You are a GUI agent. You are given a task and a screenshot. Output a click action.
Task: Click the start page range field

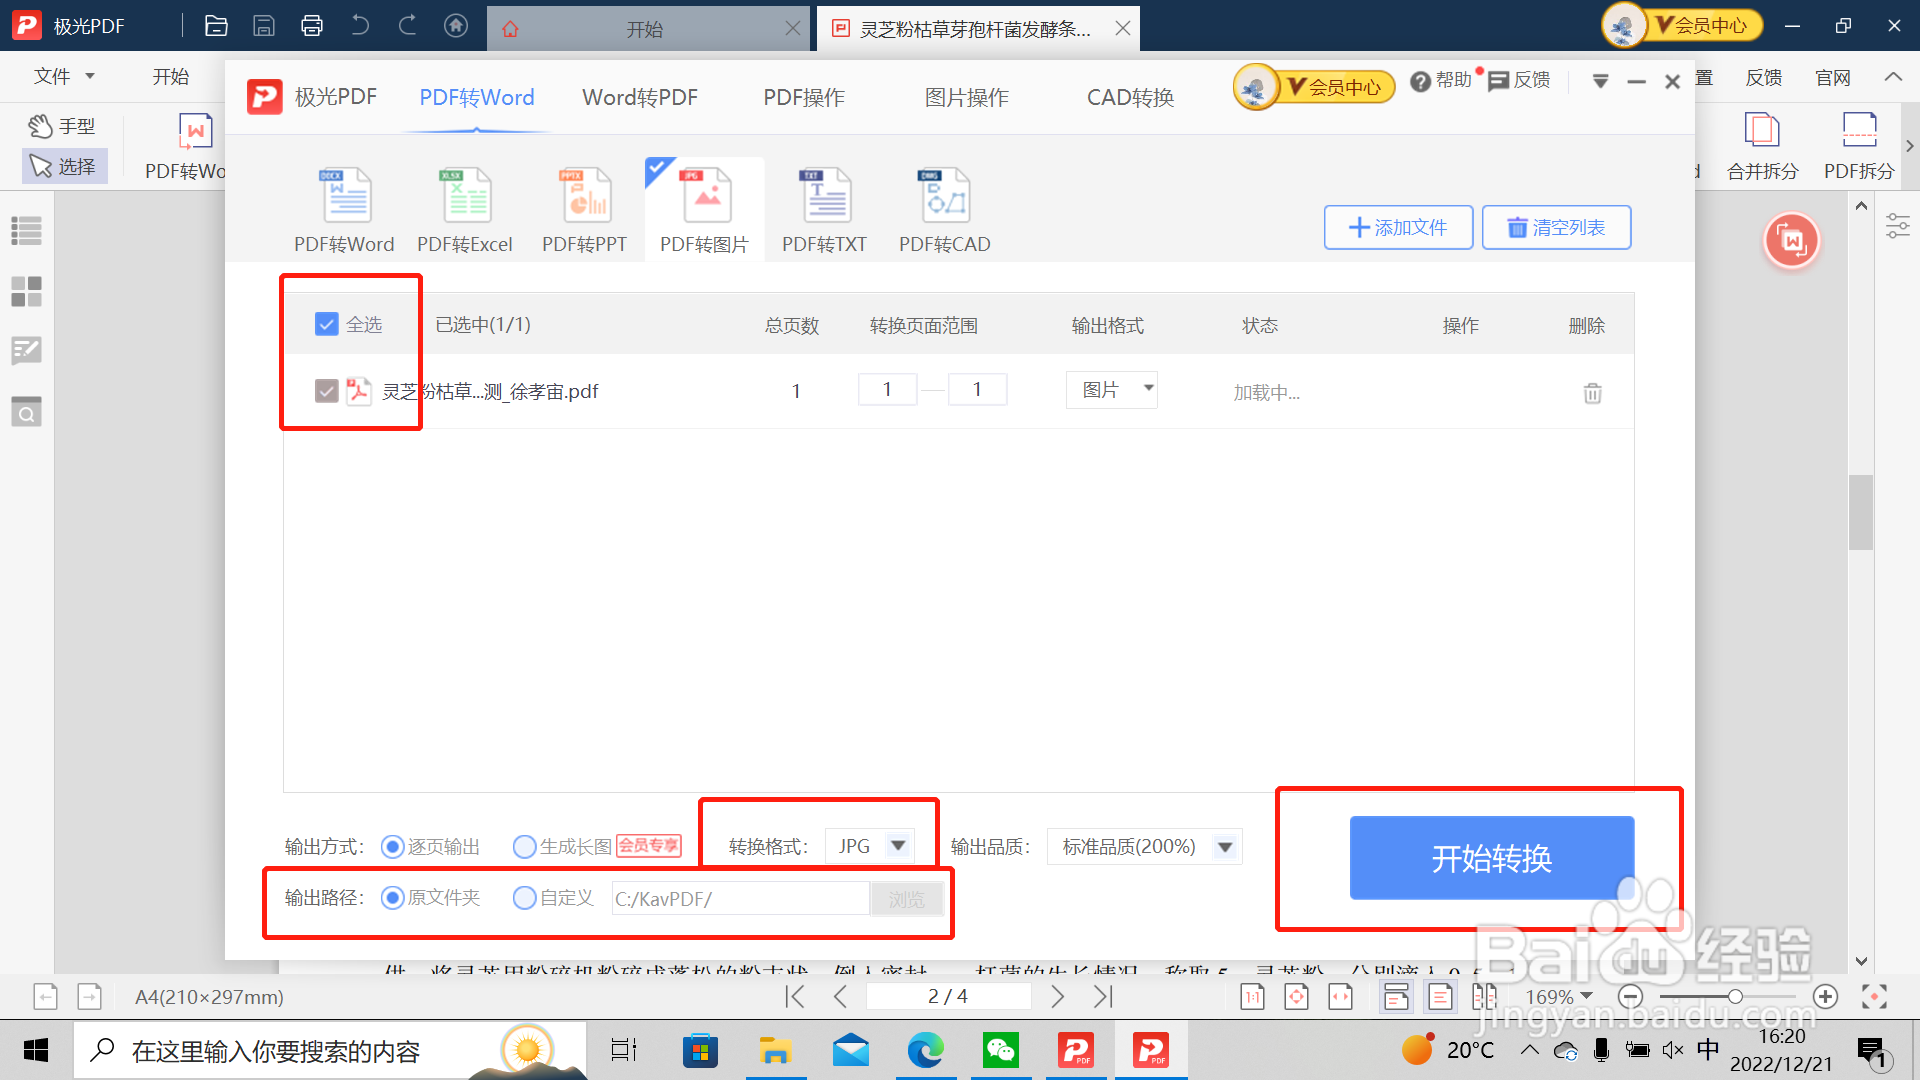click(x=887, y=389)
